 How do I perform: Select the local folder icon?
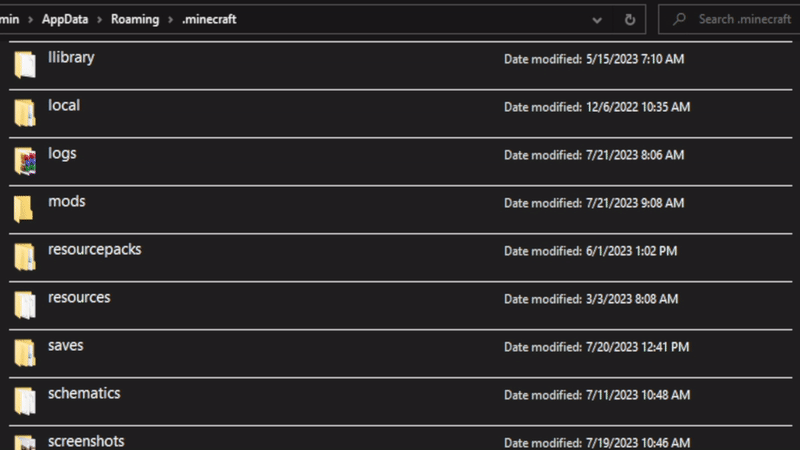tap(25, 112)
